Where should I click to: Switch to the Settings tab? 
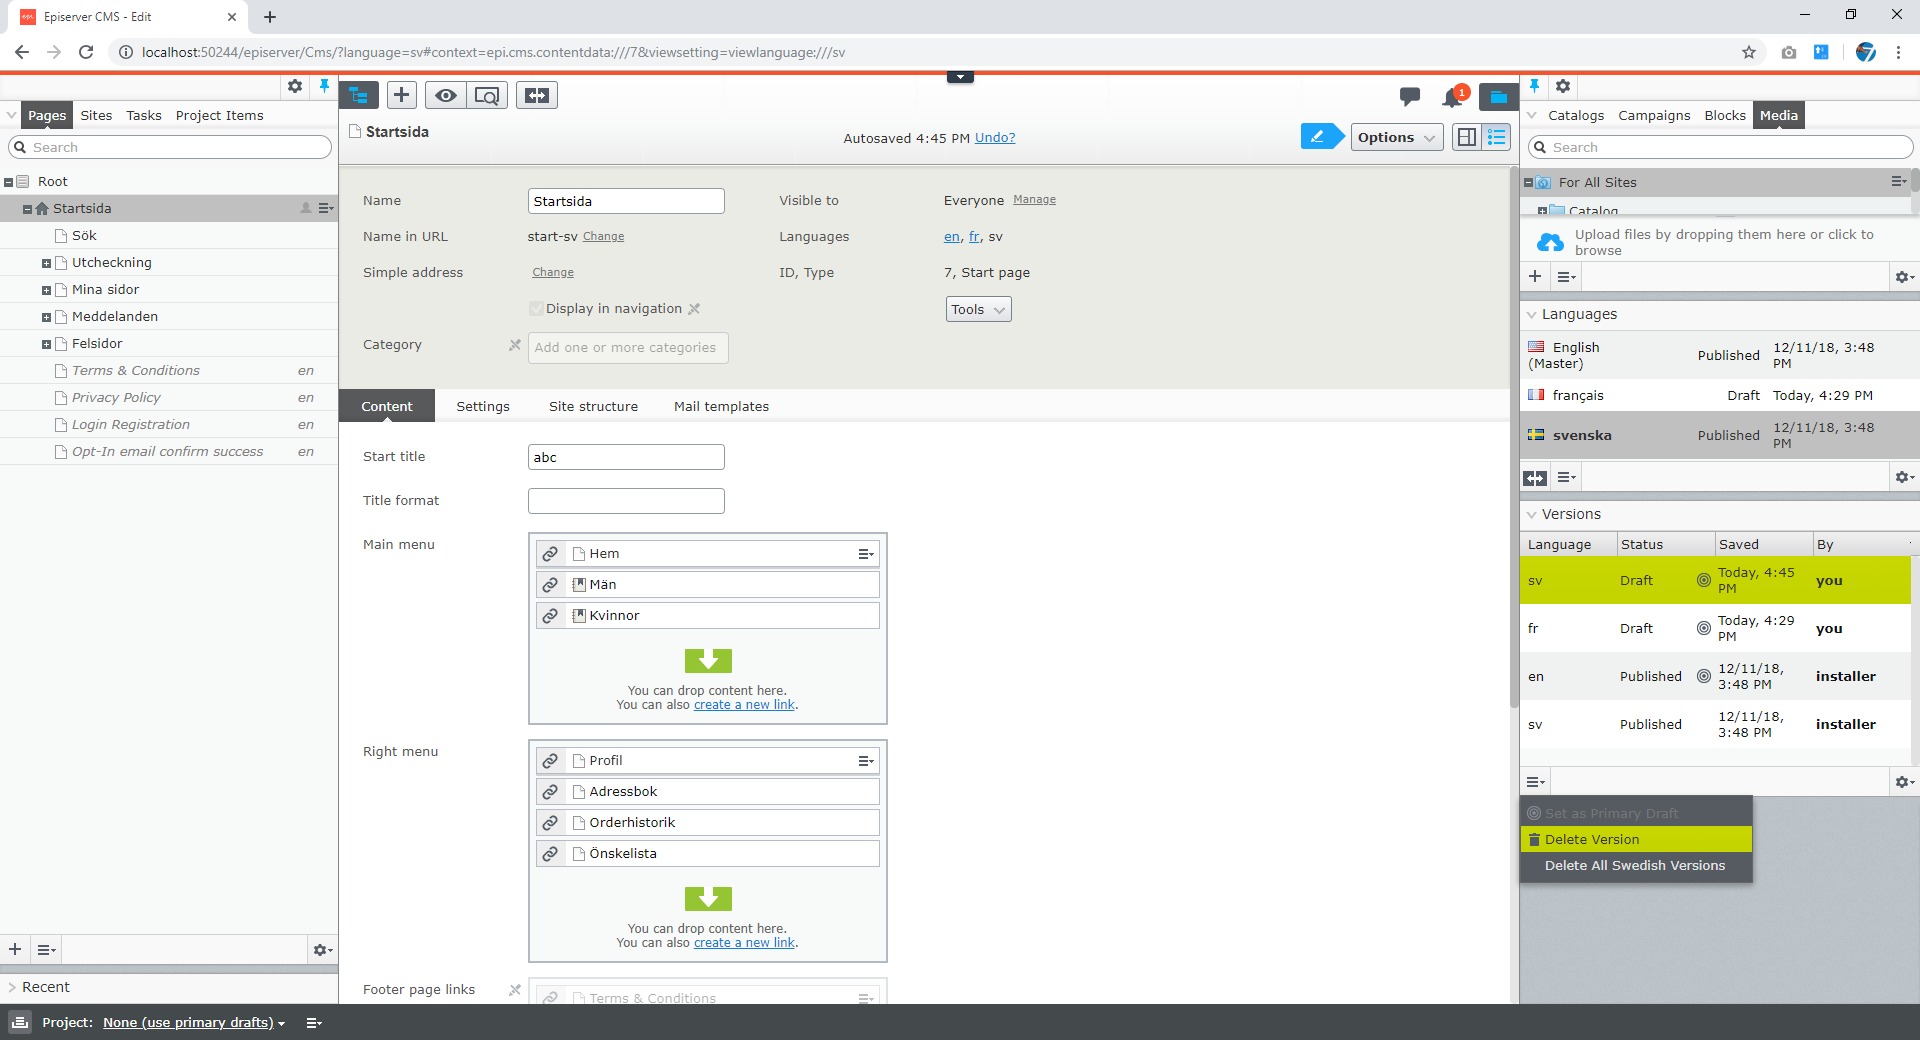pos(483,406)
